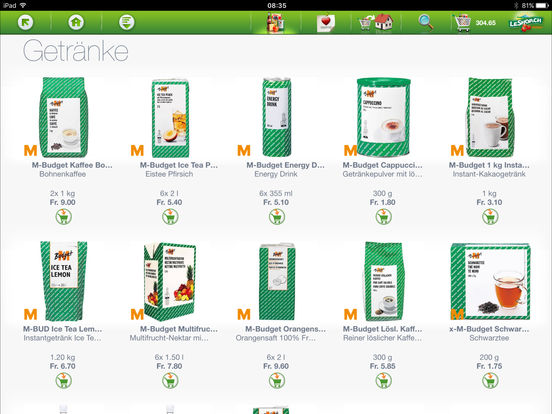Add M-Budget Instant-Kakaogetränk to cart
The height and width of the screenshot is (414, 552).
(x=490, y=217)
